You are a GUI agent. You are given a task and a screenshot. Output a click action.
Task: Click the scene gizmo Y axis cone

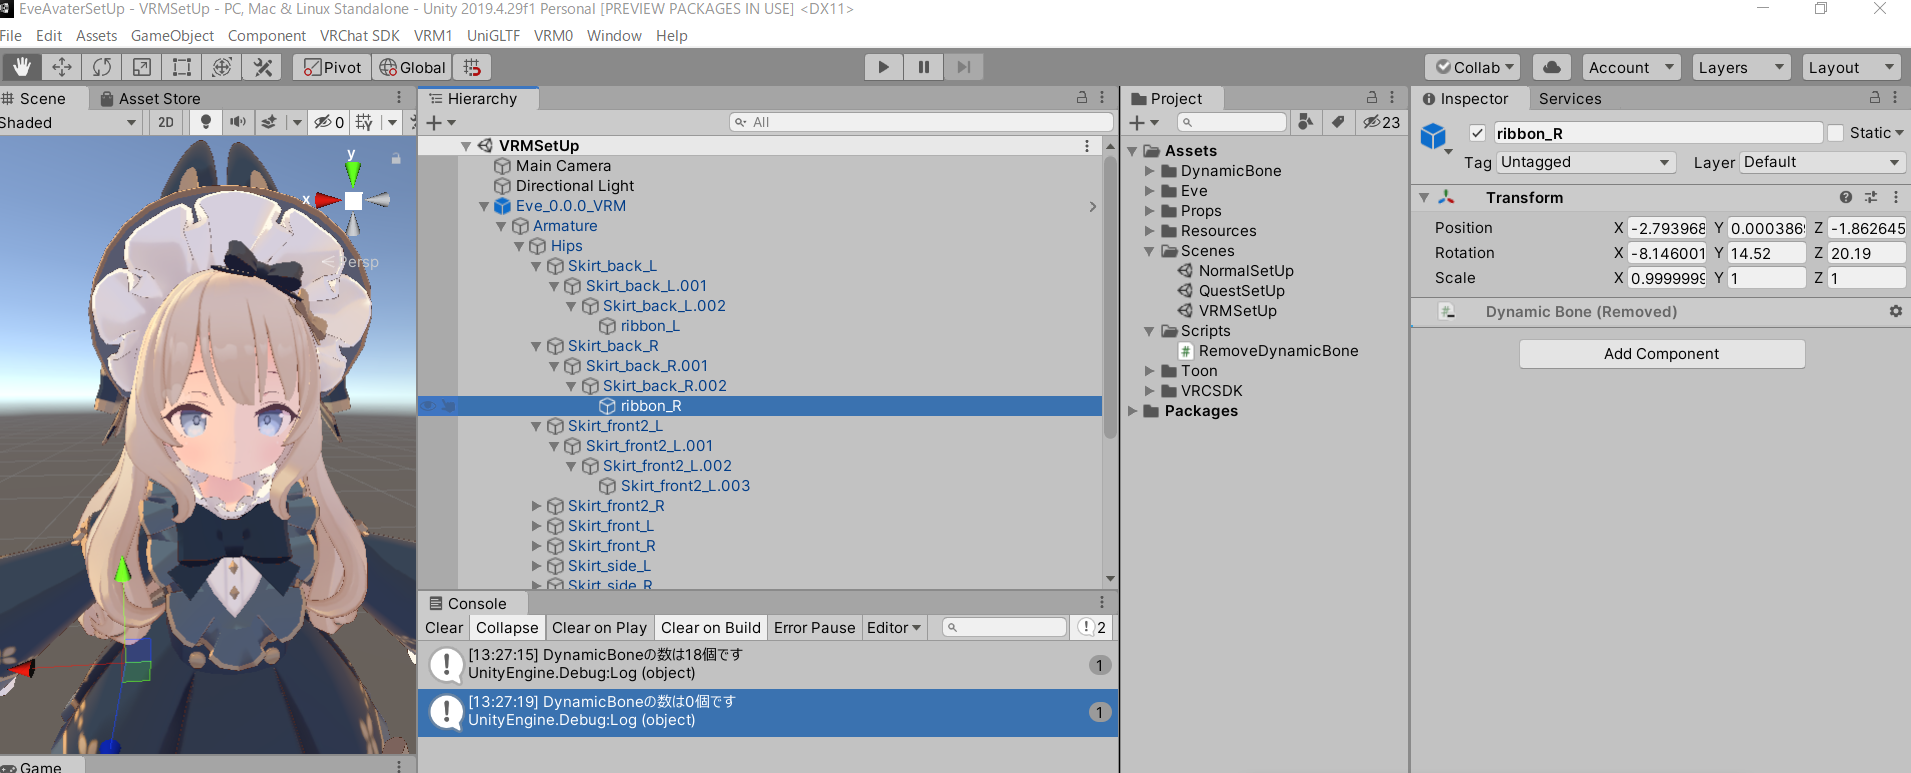coord(352,172)
